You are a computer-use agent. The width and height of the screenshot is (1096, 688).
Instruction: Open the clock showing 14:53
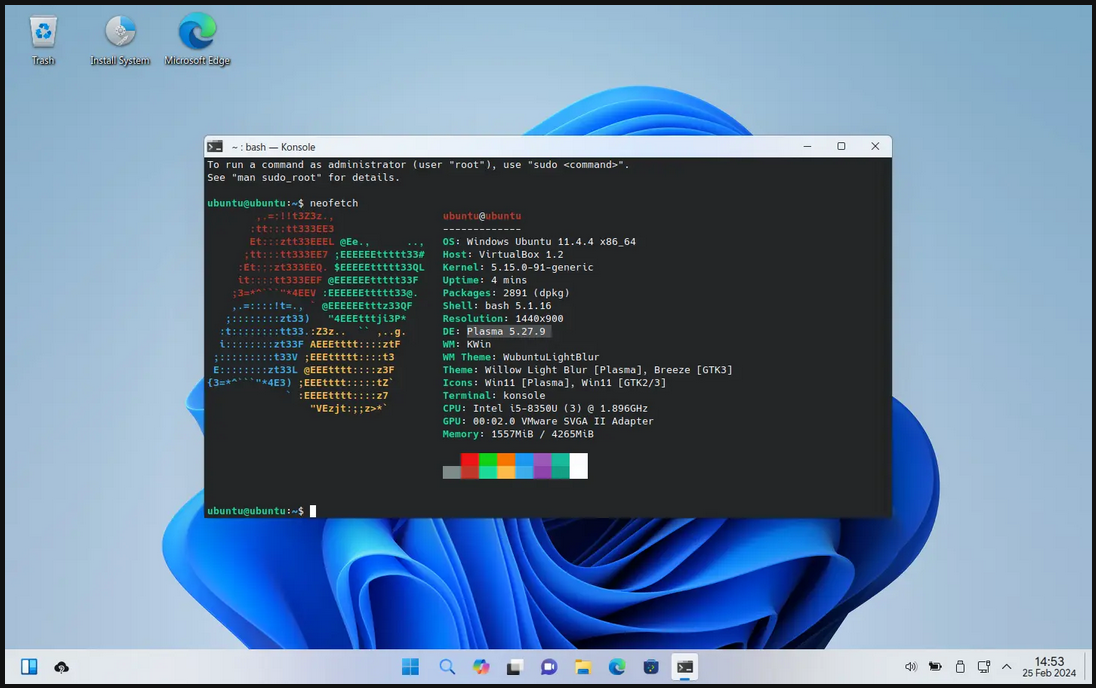(1049, 667)
